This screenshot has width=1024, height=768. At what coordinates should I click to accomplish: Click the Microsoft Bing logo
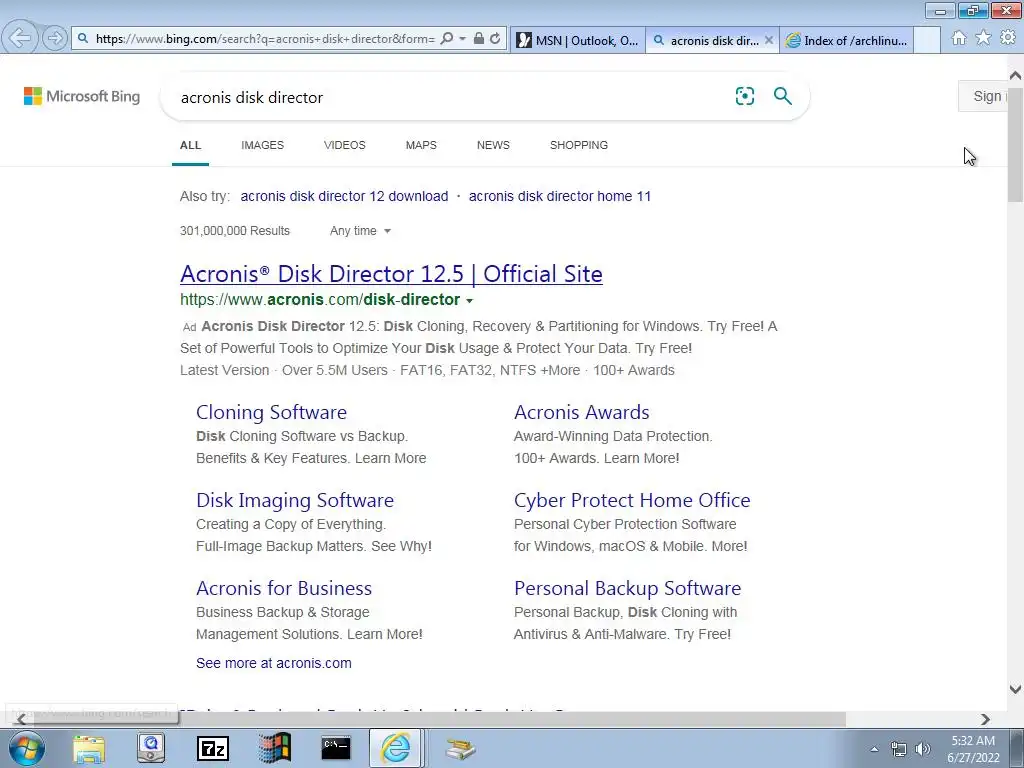tap(82, 96)
